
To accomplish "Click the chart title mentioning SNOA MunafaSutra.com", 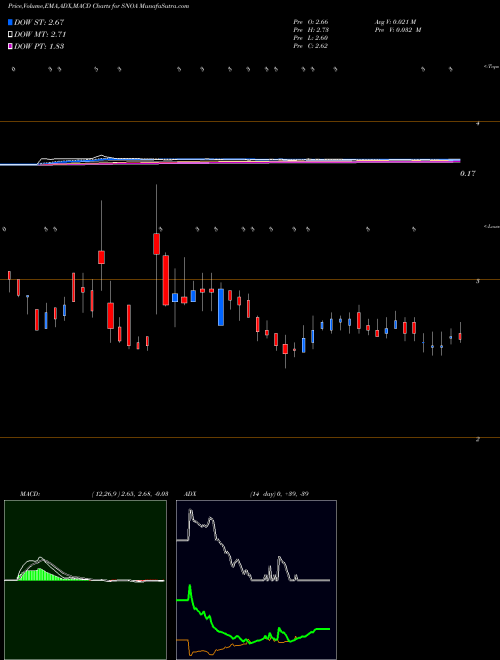I will pos(98,6).
